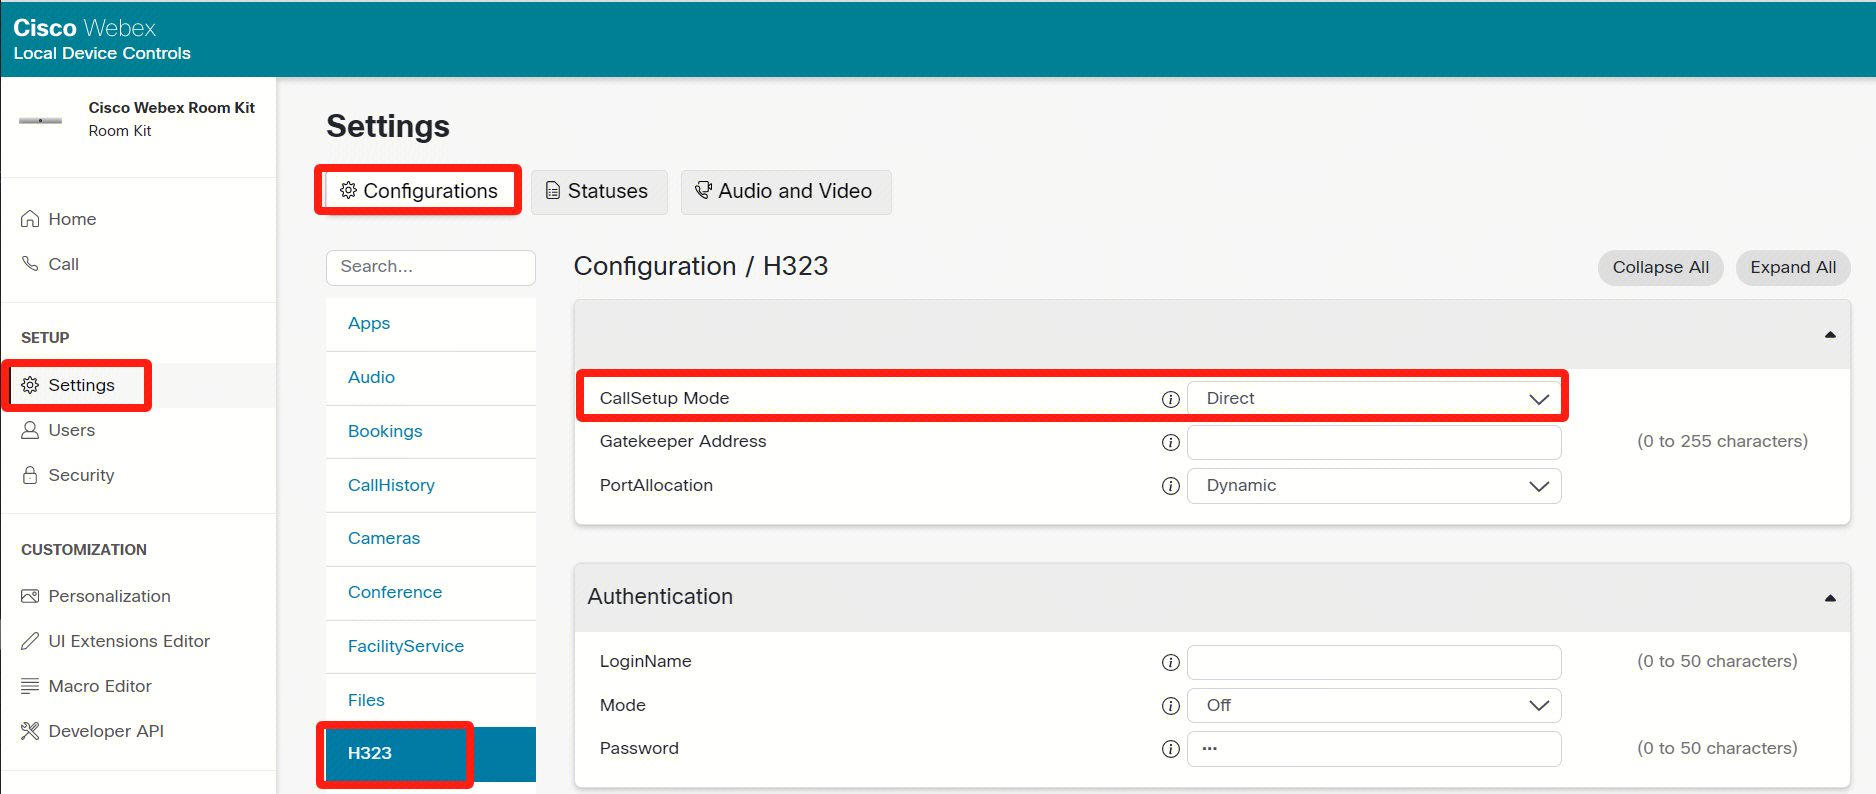Show info for LoginName
This screenshot has height=794, width=1876.
tap(1171, 662)
